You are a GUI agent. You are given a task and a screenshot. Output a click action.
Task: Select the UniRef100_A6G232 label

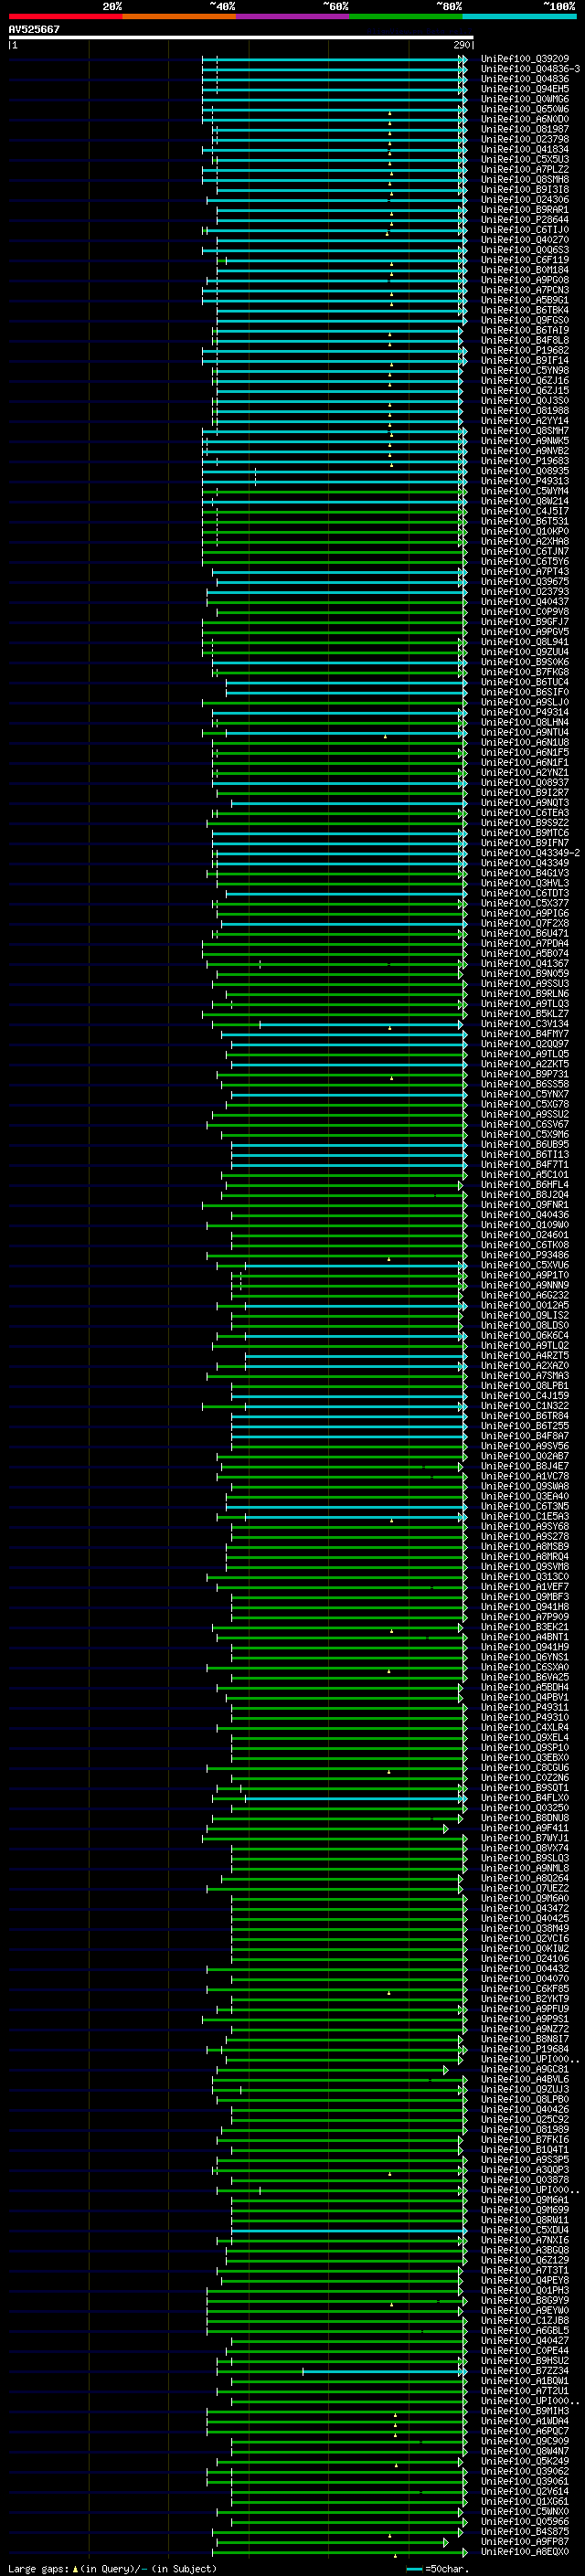point(524,1295)
